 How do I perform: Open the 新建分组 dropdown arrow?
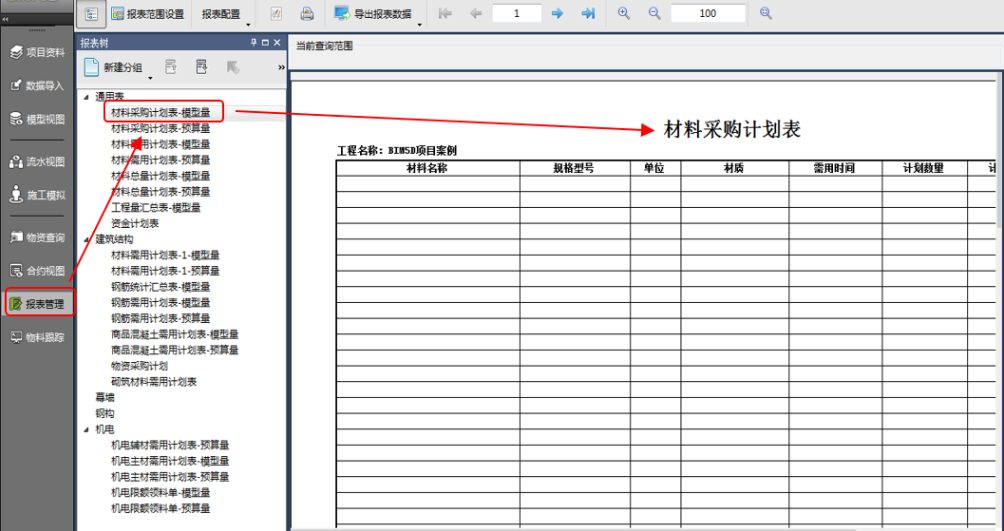[x=150, y=78]
